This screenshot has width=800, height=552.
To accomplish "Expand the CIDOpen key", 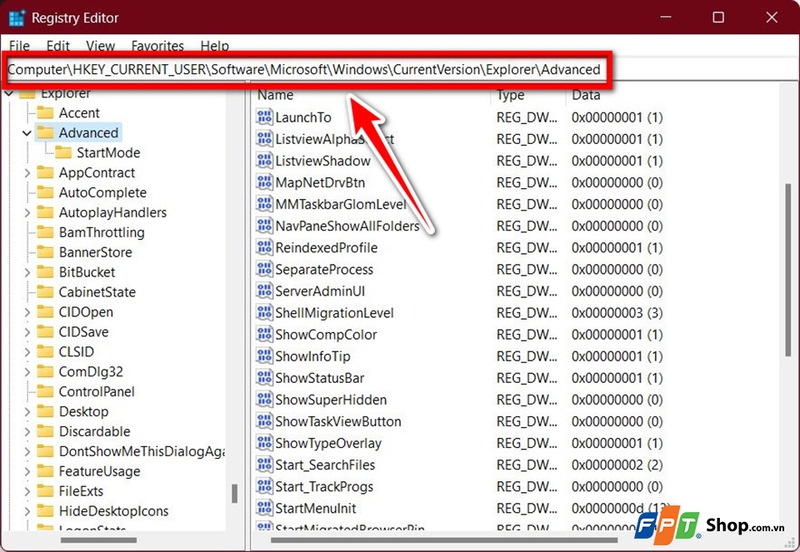I will tap(27, 312).
